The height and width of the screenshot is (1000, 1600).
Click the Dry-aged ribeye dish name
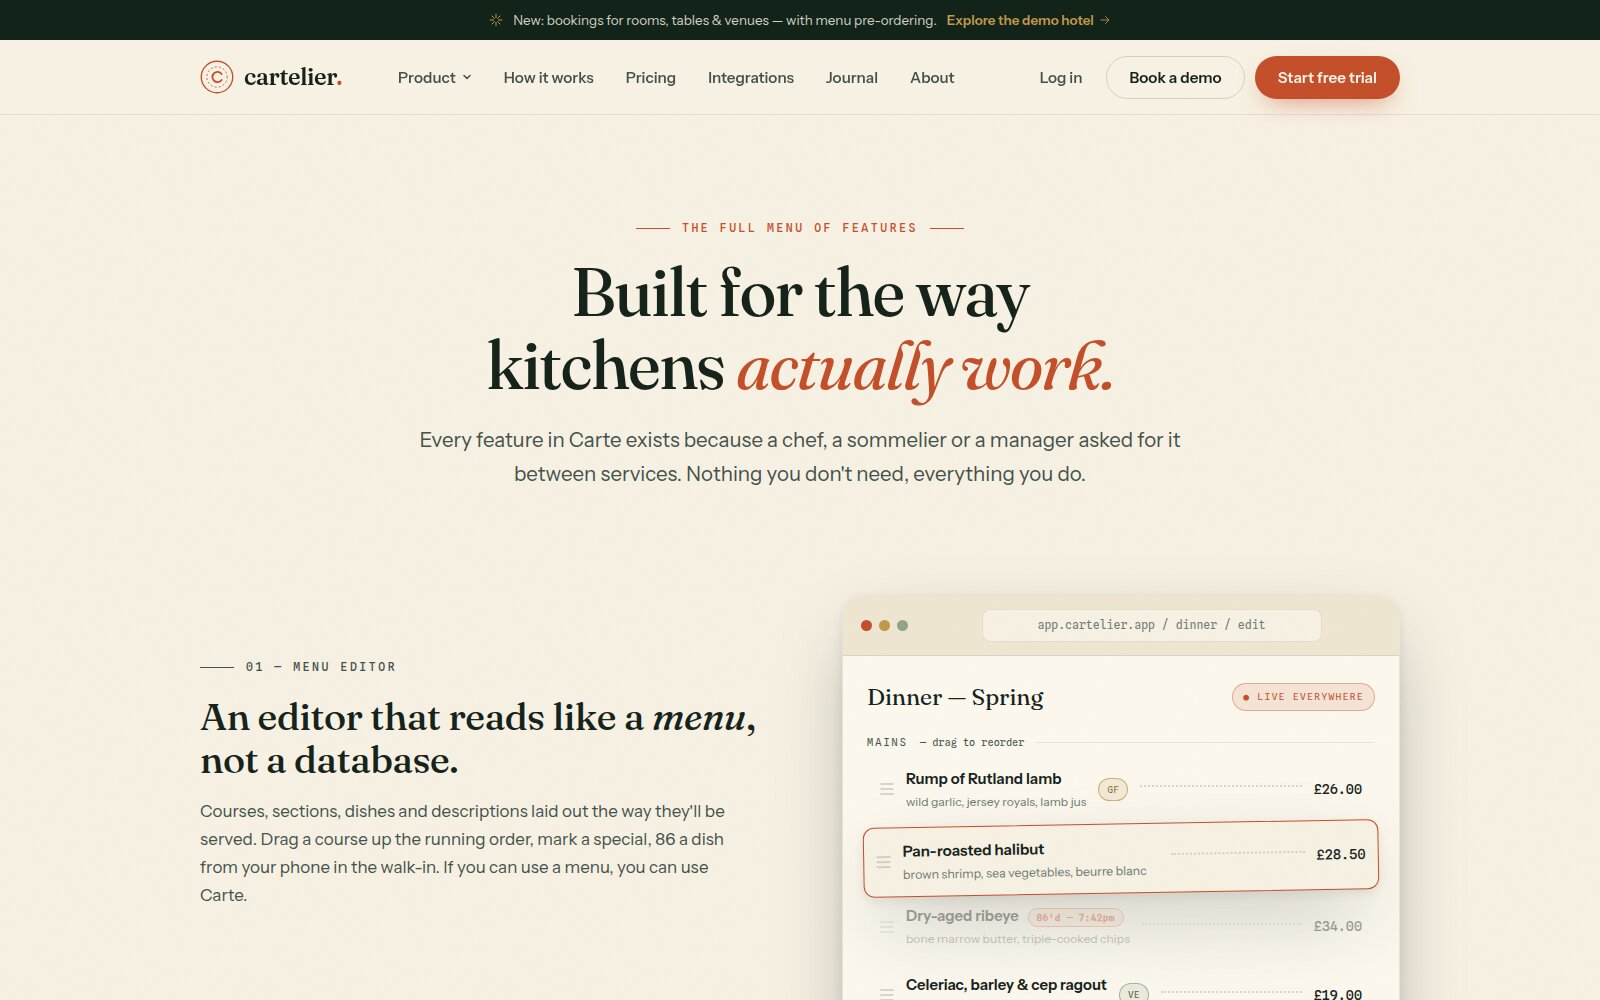pos(962,916)
